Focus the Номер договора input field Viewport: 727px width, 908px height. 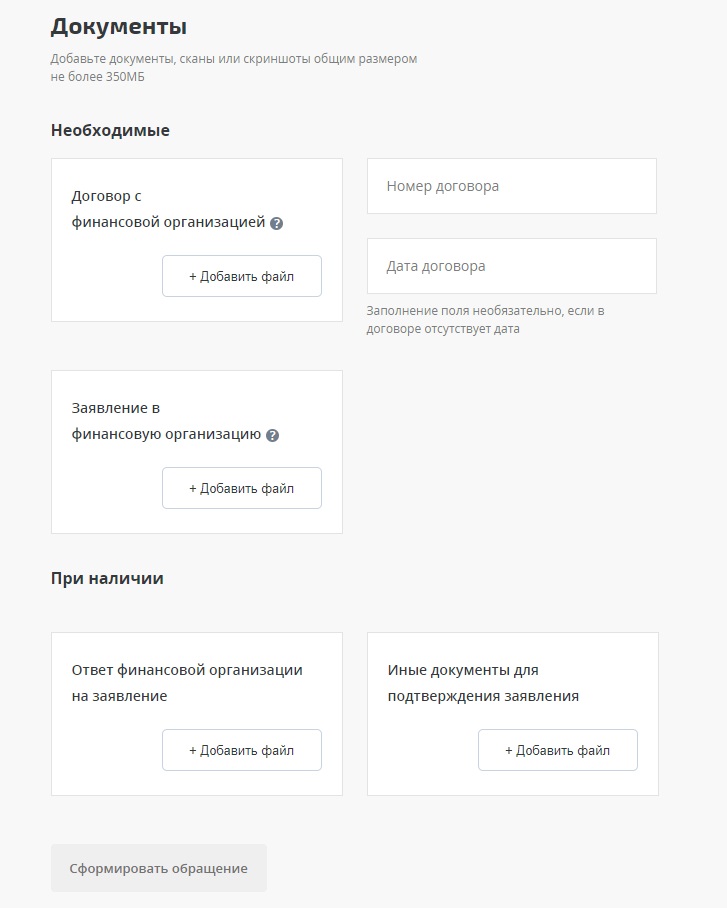(511, 186)
